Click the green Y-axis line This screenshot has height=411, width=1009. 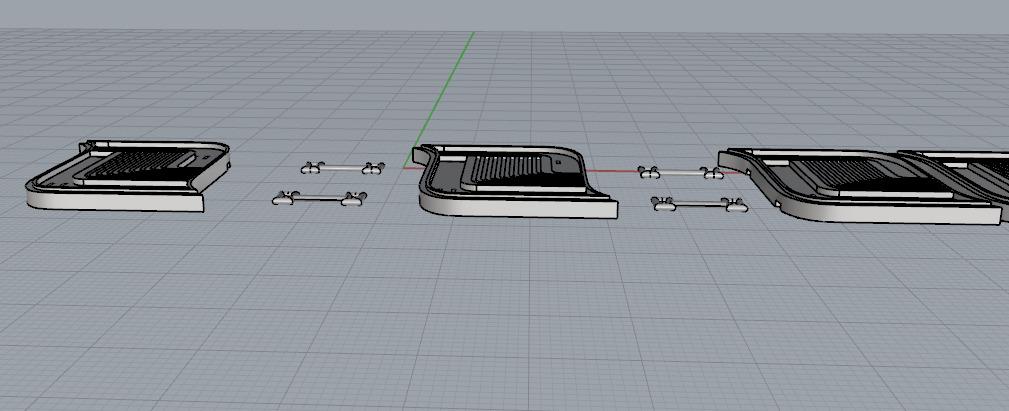(447, 89)
